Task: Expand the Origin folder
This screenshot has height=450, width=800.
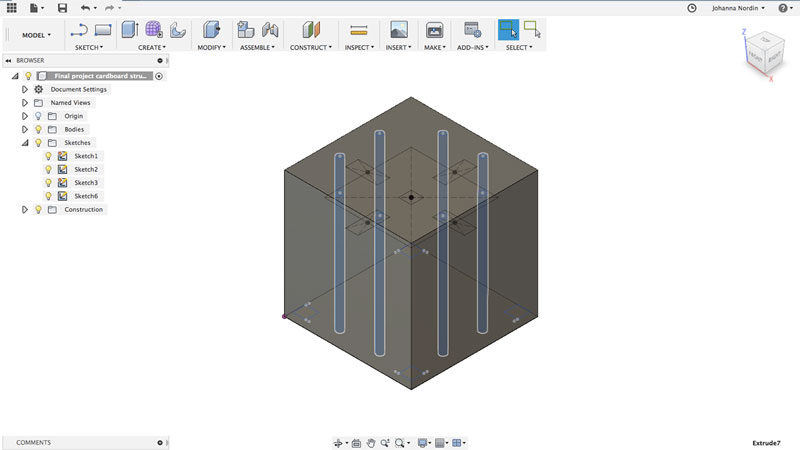Action: (x=24, y=116)
